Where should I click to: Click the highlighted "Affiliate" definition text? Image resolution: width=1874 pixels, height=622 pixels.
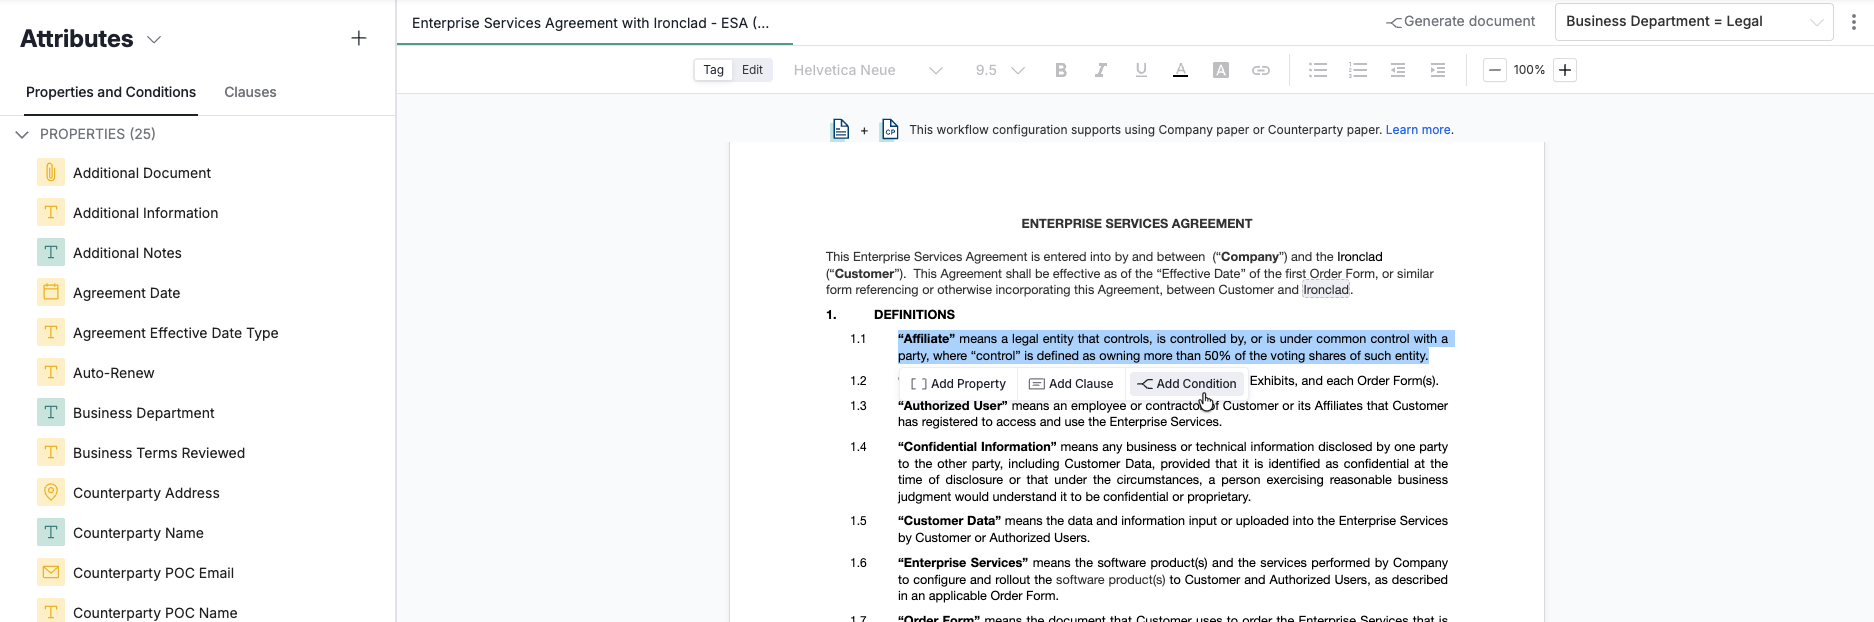pos(1174,347)
